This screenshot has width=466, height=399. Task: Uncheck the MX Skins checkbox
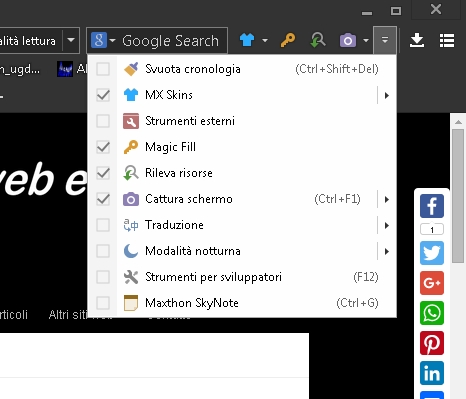(x=103, y=95)
